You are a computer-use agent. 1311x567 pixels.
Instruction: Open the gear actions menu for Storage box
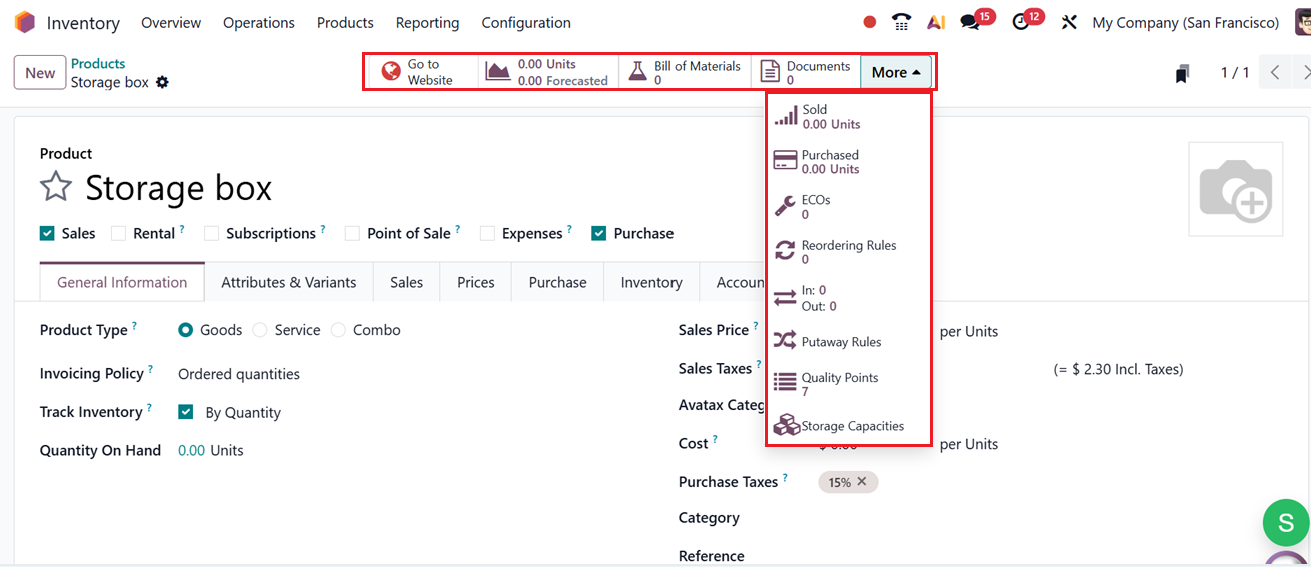162,82
